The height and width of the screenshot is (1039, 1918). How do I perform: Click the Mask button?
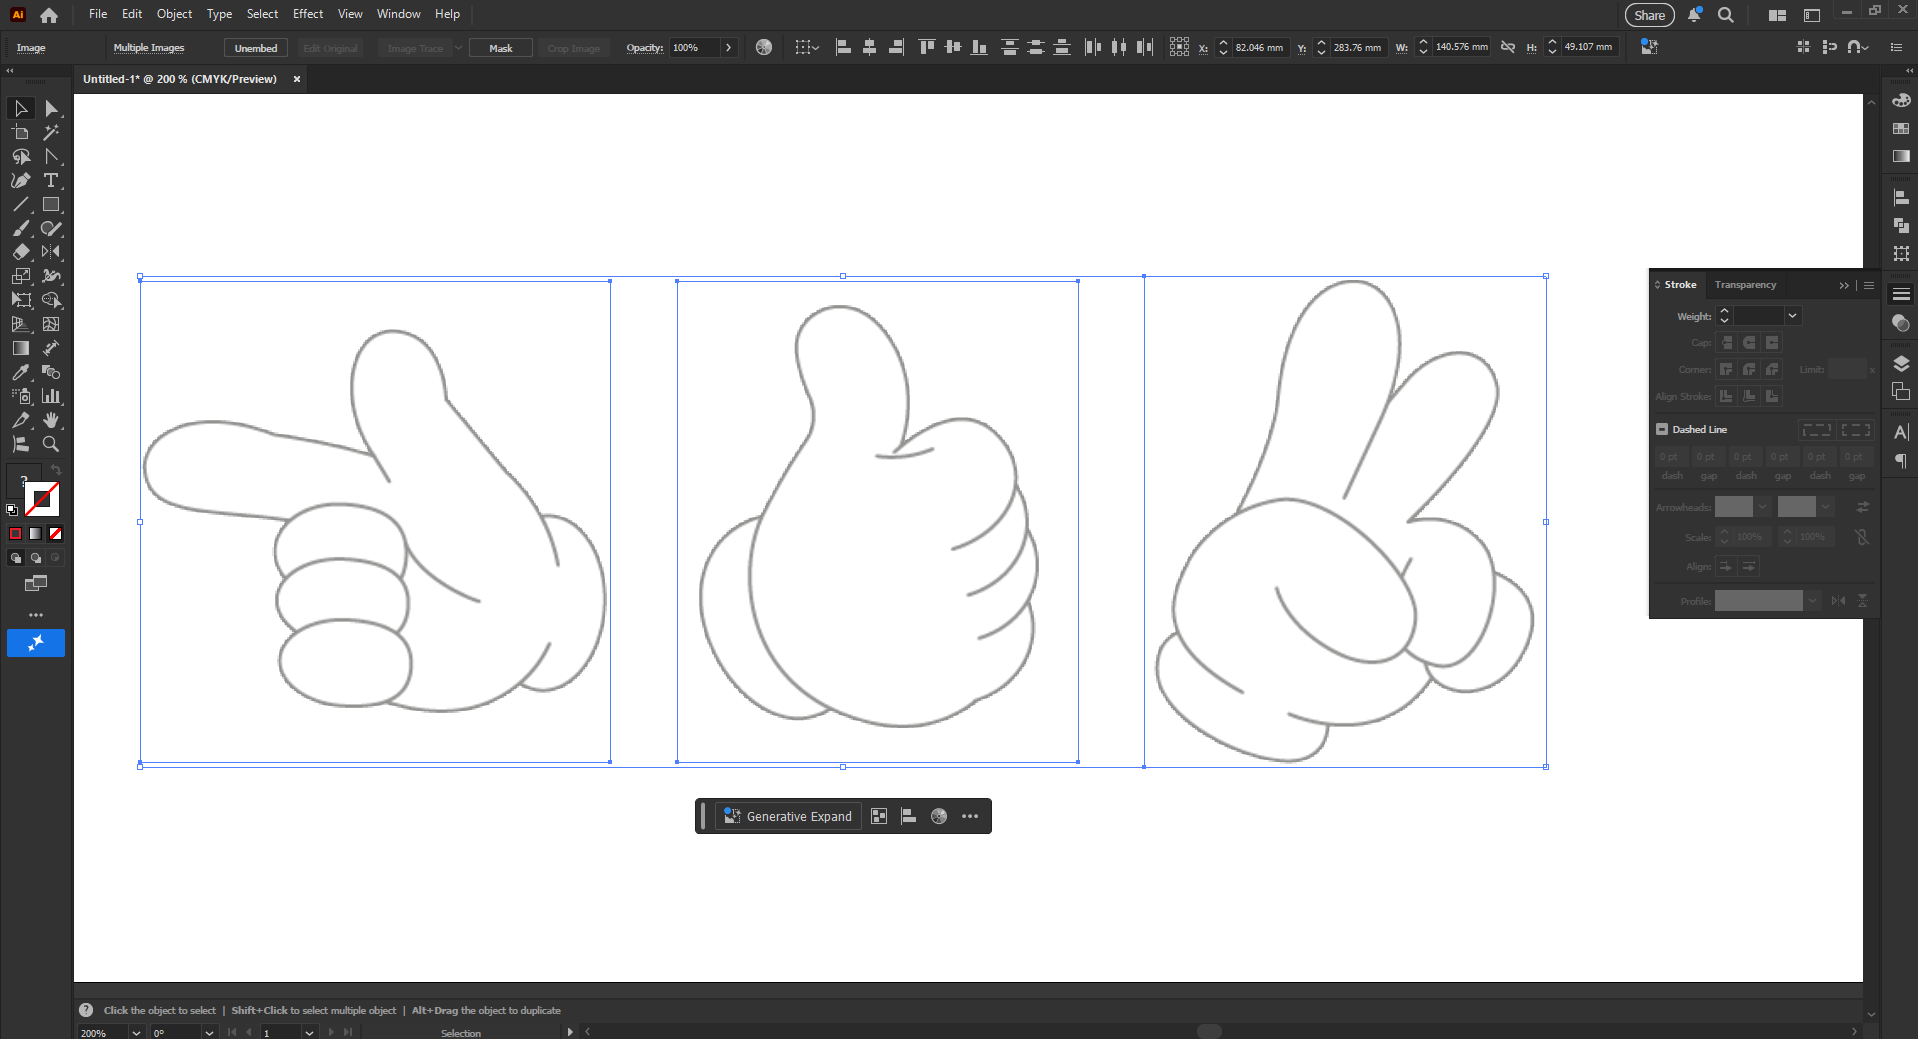point(501,48)
